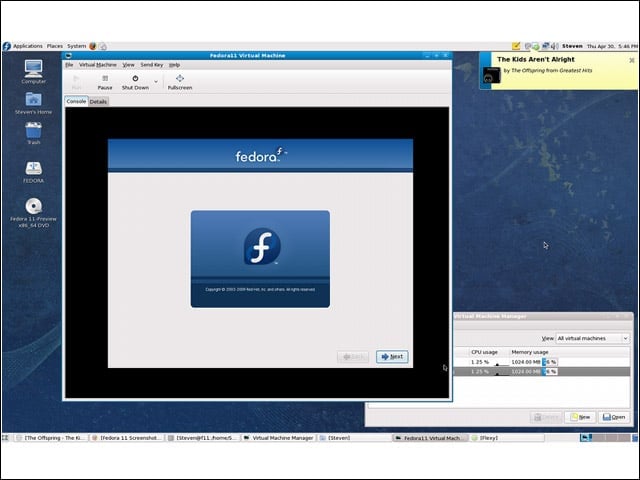The image size is (640, 480).
Task: Click the green update tray icon
Action: pos(536,46)
